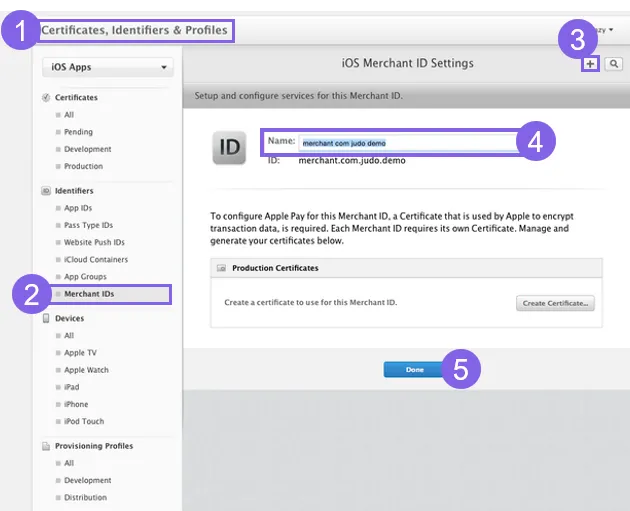Open App Groups
630x511 pixels.
pyautogui.click(x=85, y=277)
